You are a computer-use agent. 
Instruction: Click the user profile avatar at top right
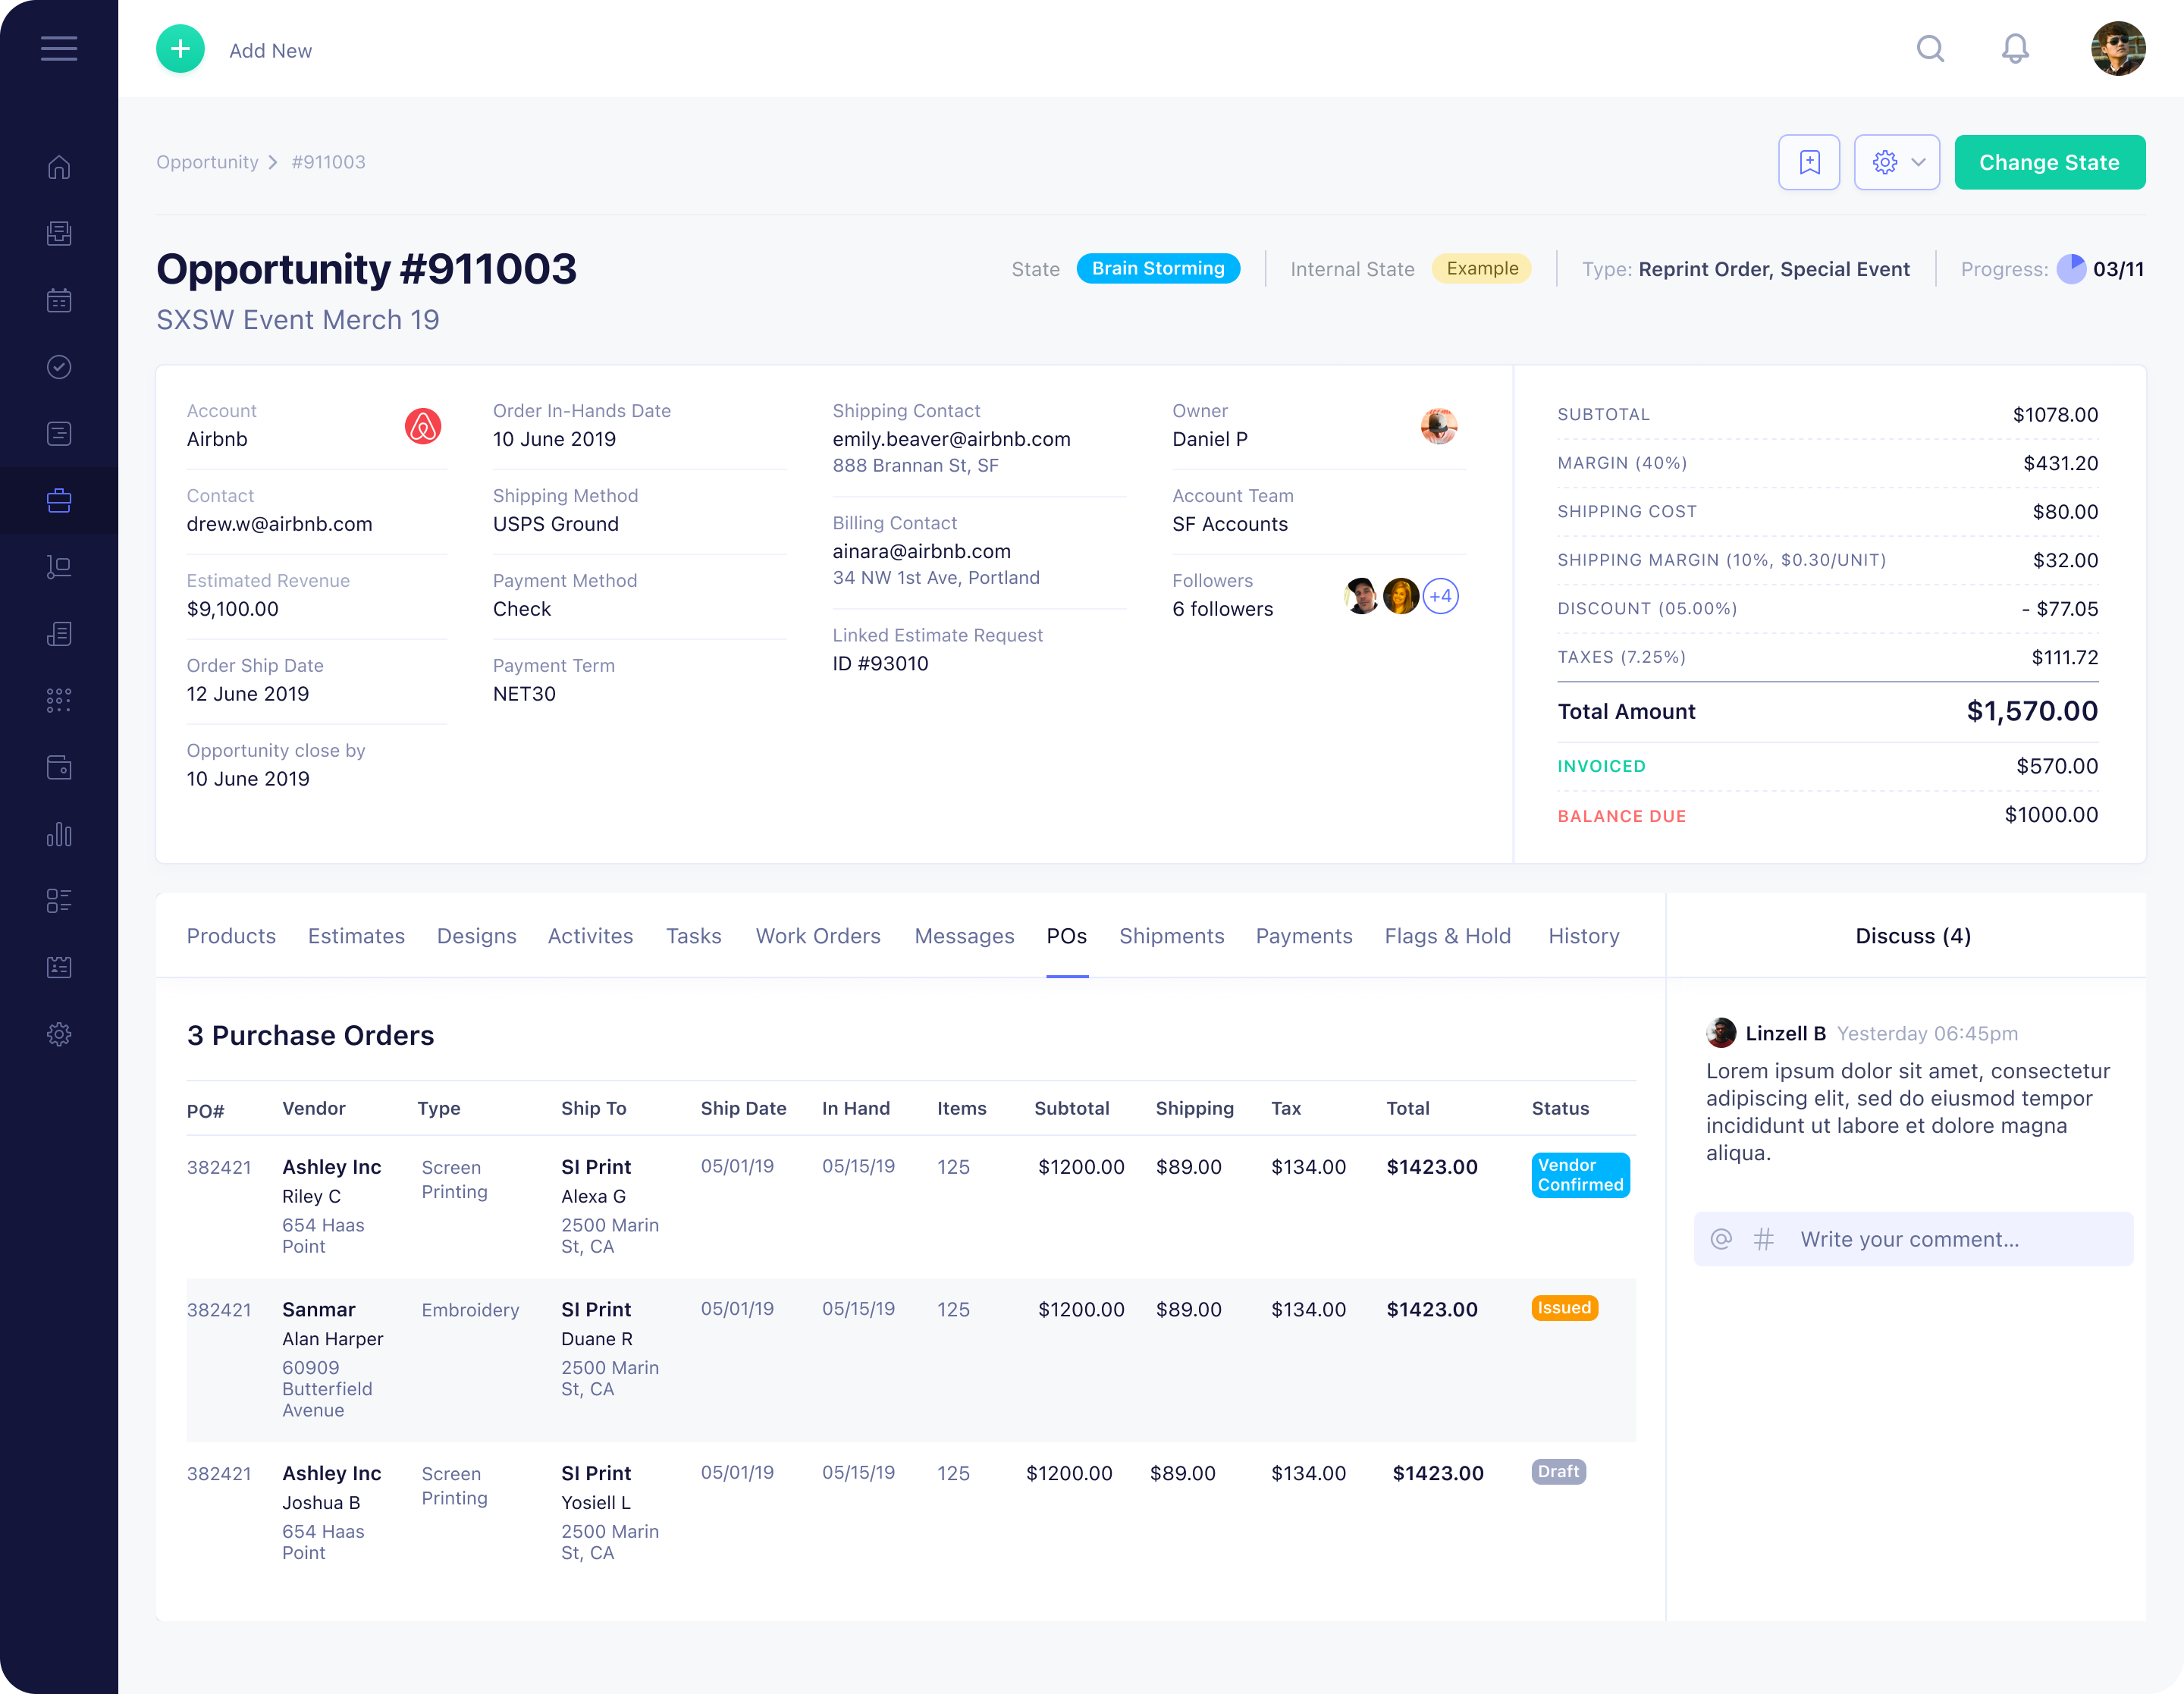2117,49
